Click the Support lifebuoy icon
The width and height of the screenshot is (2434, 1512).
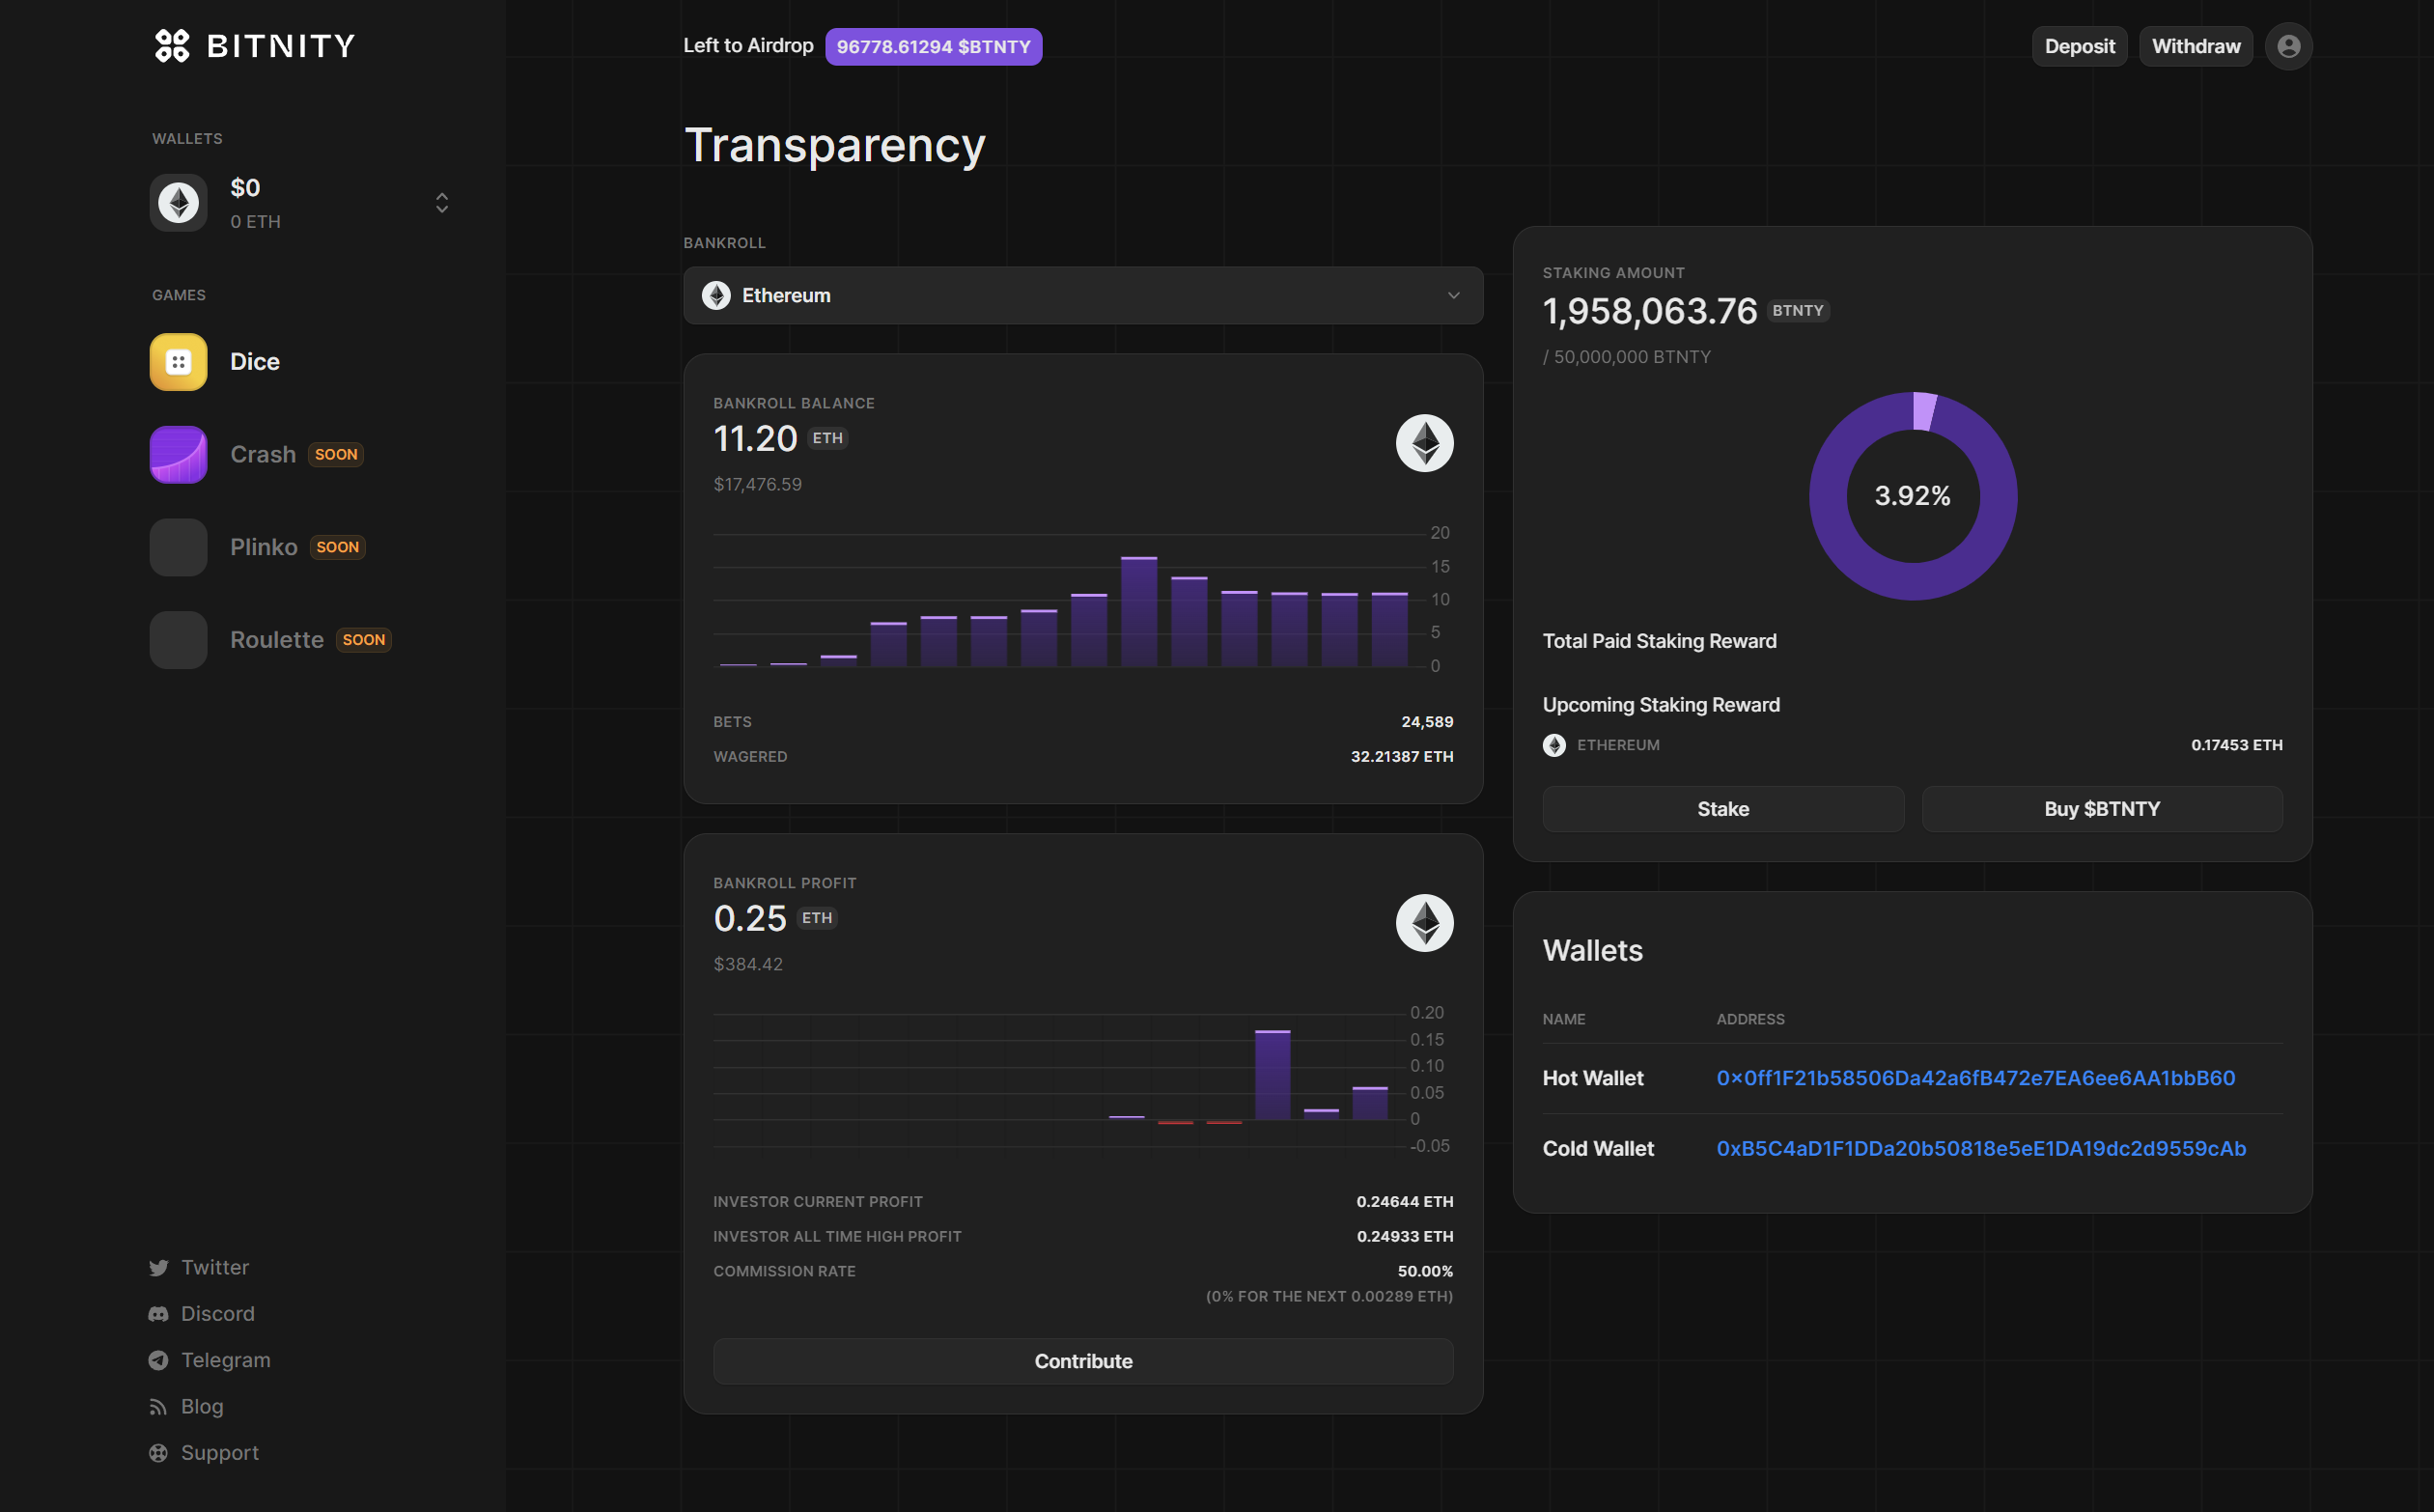158,1453
